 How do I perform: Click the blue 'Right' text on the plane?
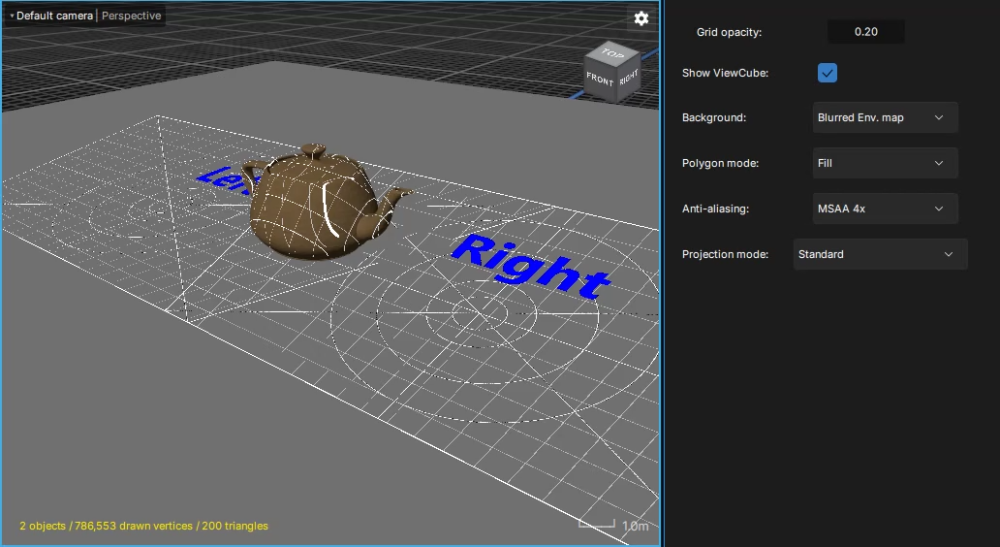pos(530,266)
